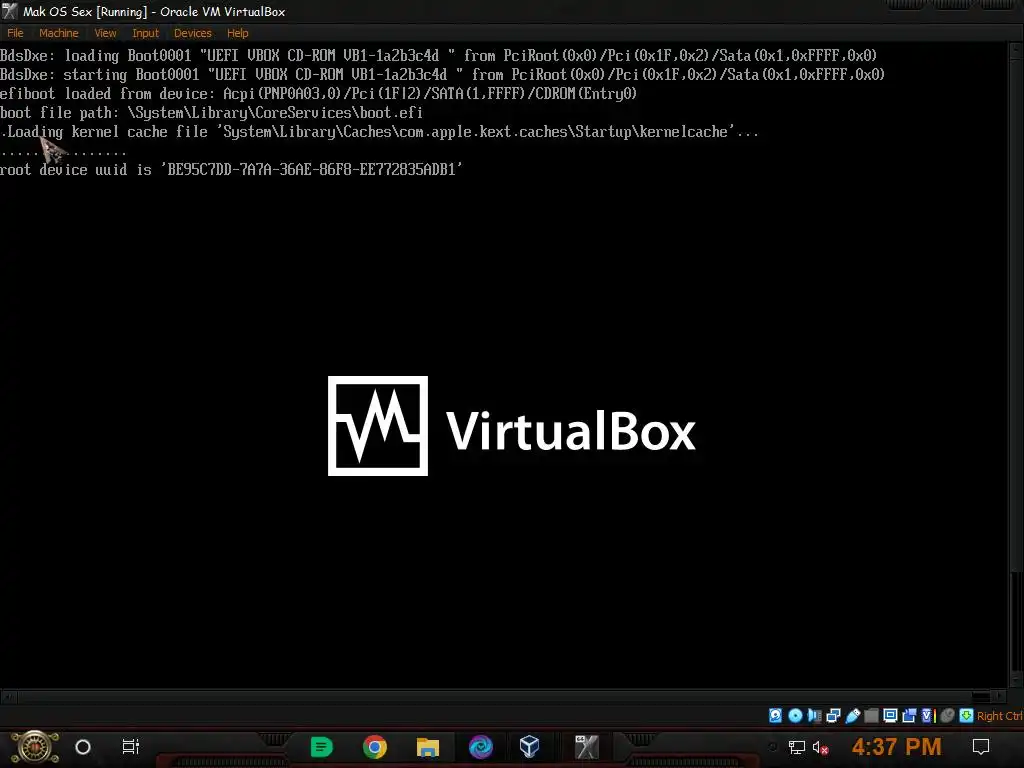Image resolution: width=1024 pixels, height=768 pixels.
Task: Open the Machine menu
Action: (x=58, y=33)
